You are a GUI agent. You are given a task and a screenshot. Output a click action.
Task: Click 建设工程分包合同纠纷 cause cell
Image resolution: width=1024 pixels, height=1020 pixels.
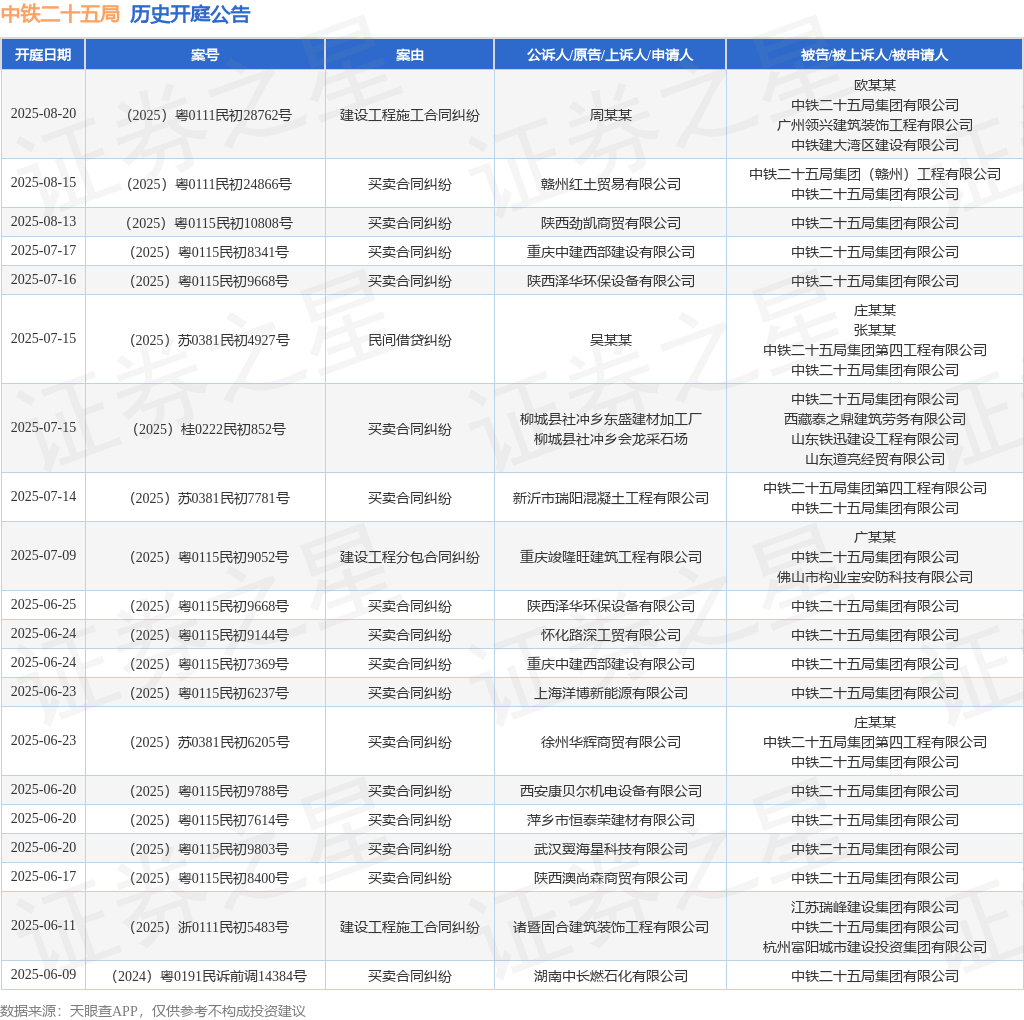409,557
